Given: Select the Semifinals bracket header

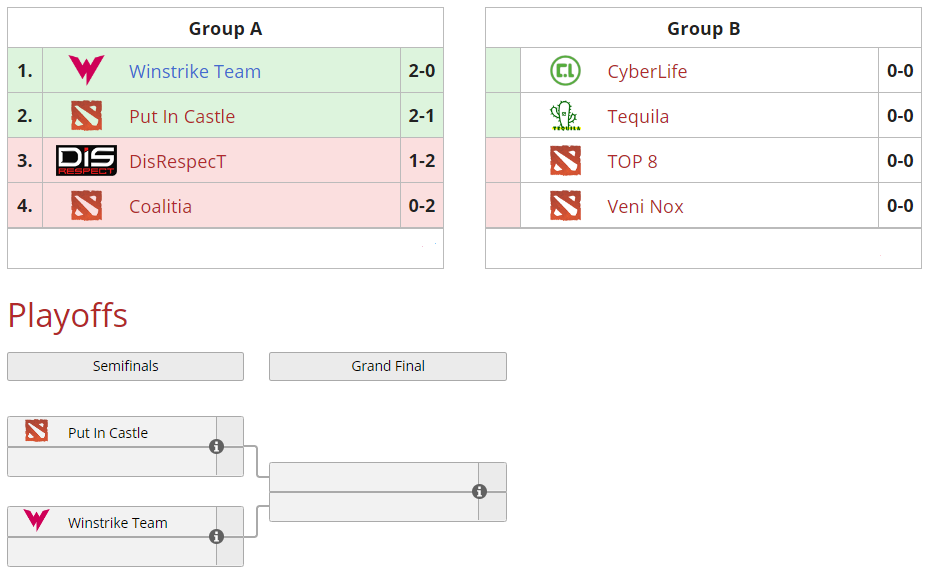Looking at the screenshot, I should coord(125,366).
